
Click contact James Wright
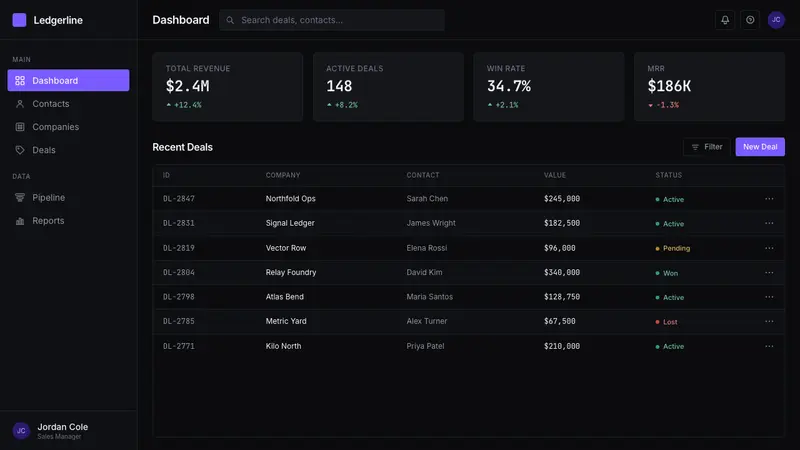click(431, 223)
